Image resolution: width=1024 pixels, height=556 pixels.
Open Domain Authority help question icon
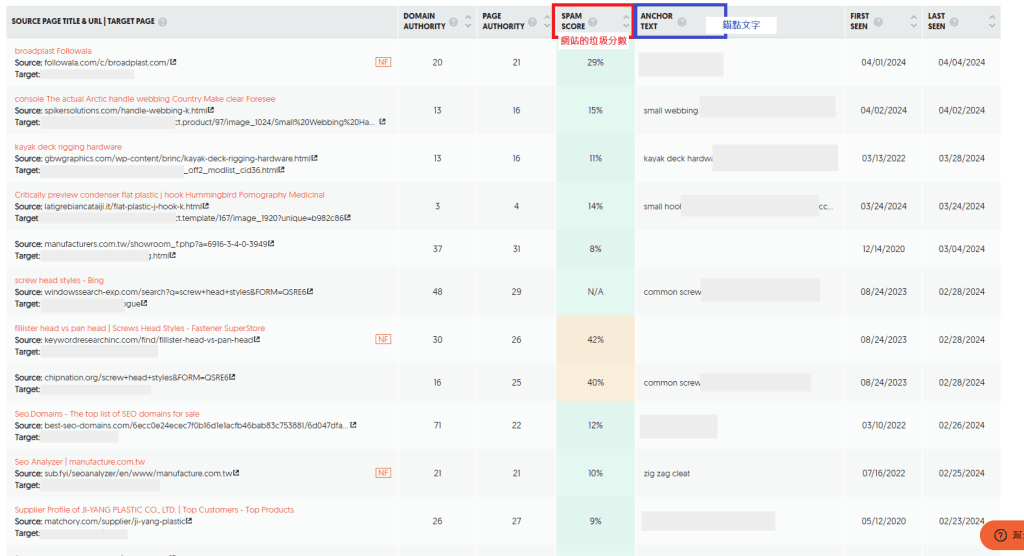pos(453,22)
